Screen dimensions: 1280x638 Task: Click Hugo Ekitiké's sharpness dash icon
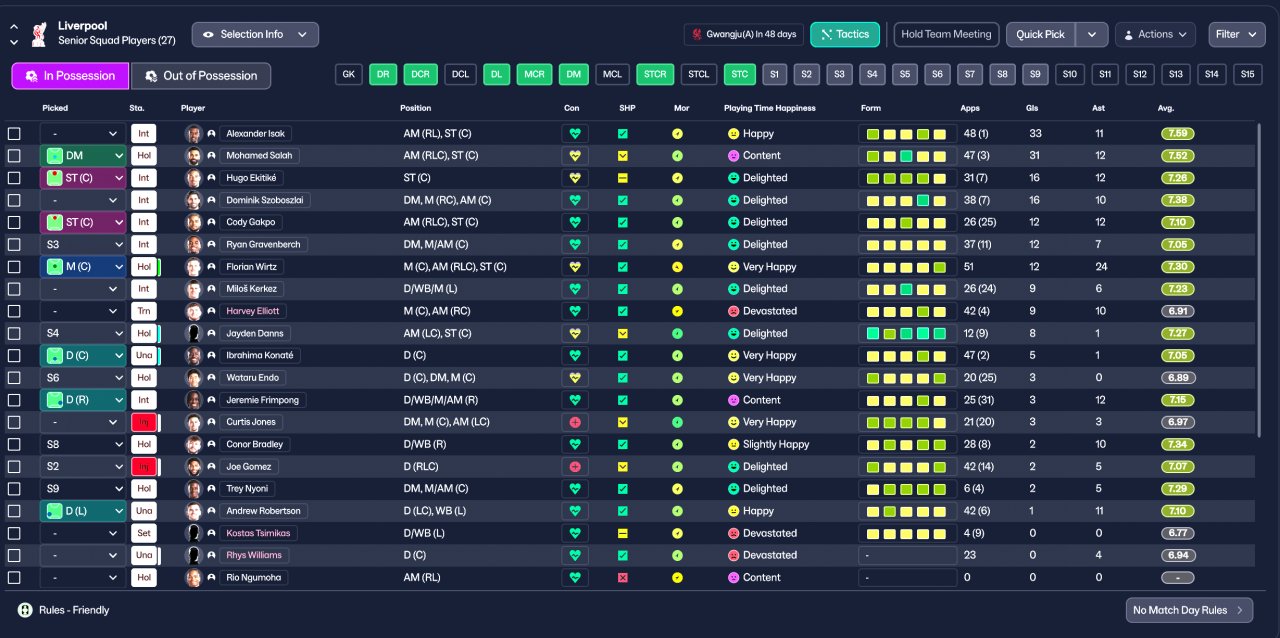click(x=622, y=178)
